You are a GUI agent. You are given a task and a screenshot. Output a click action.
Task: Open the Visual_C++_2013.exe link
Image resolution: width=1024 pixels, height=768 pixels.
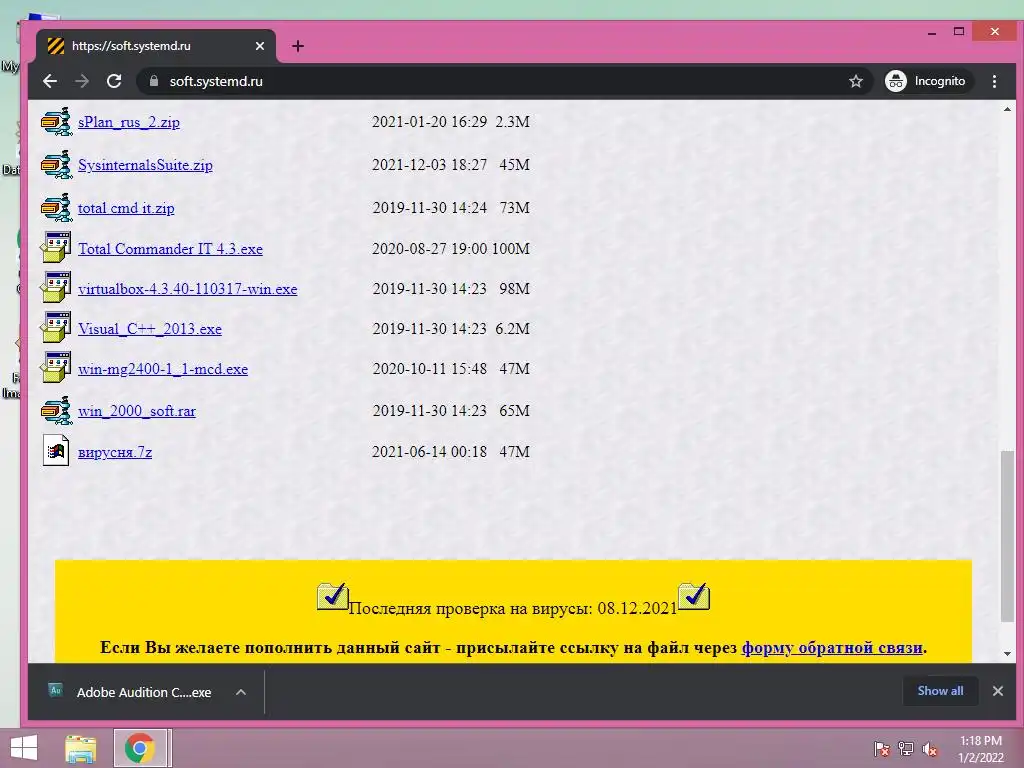coord(150,328)
